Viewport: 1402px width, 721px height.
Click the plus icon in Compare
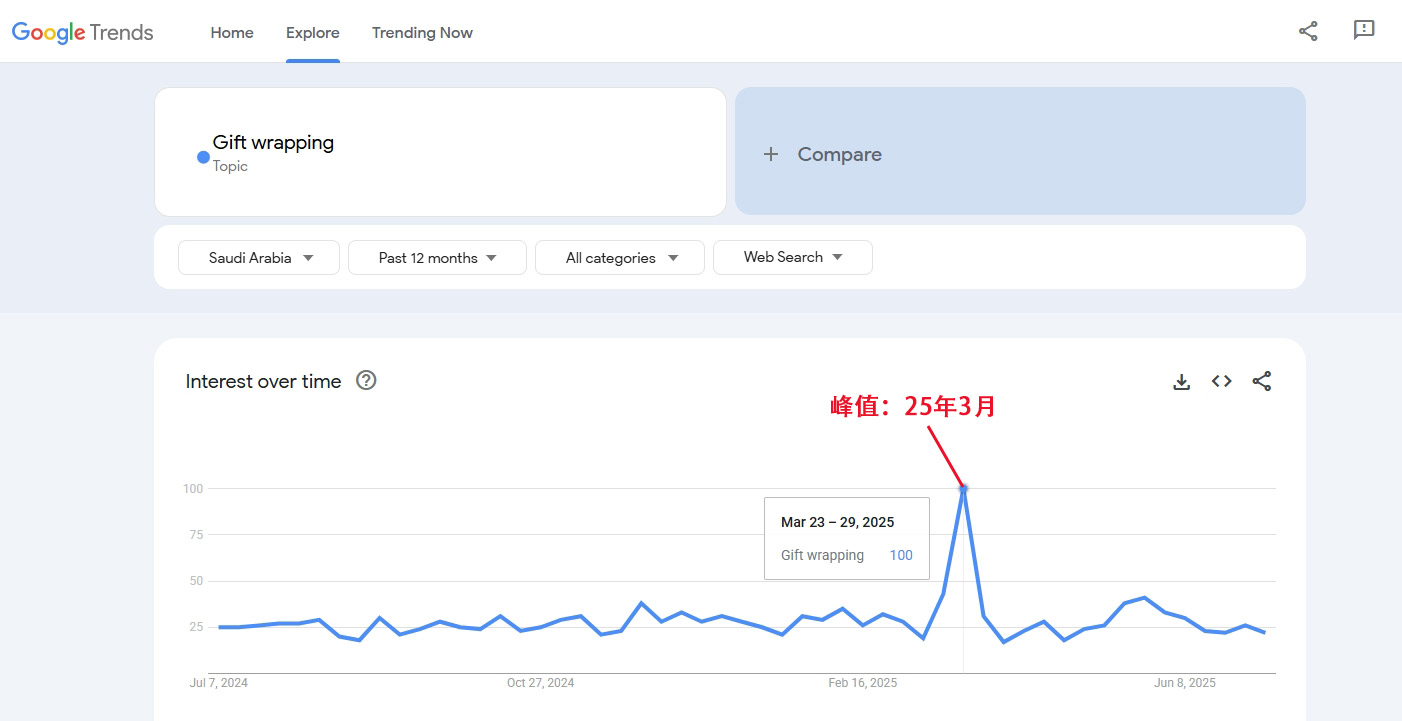[x=771, y=154]
